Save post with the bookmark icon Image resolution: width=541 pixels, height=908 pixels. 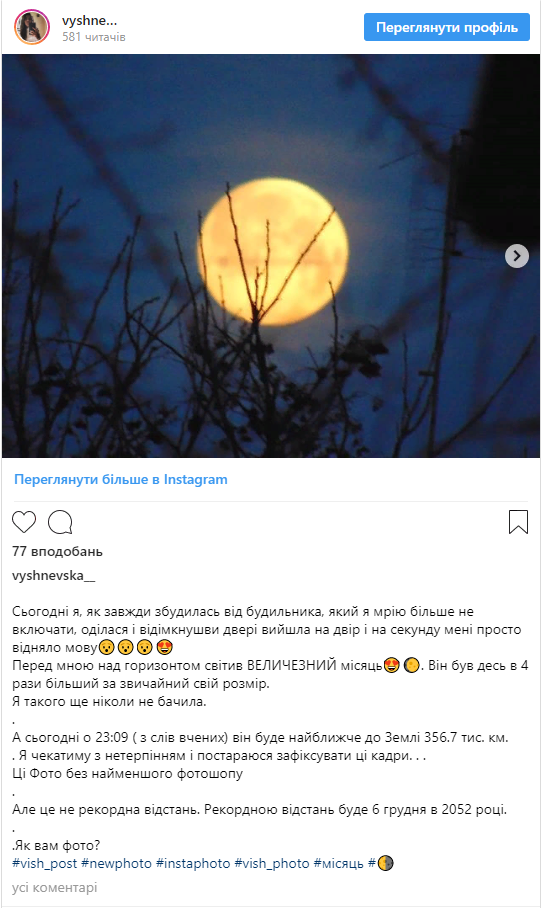pos(518,522)
